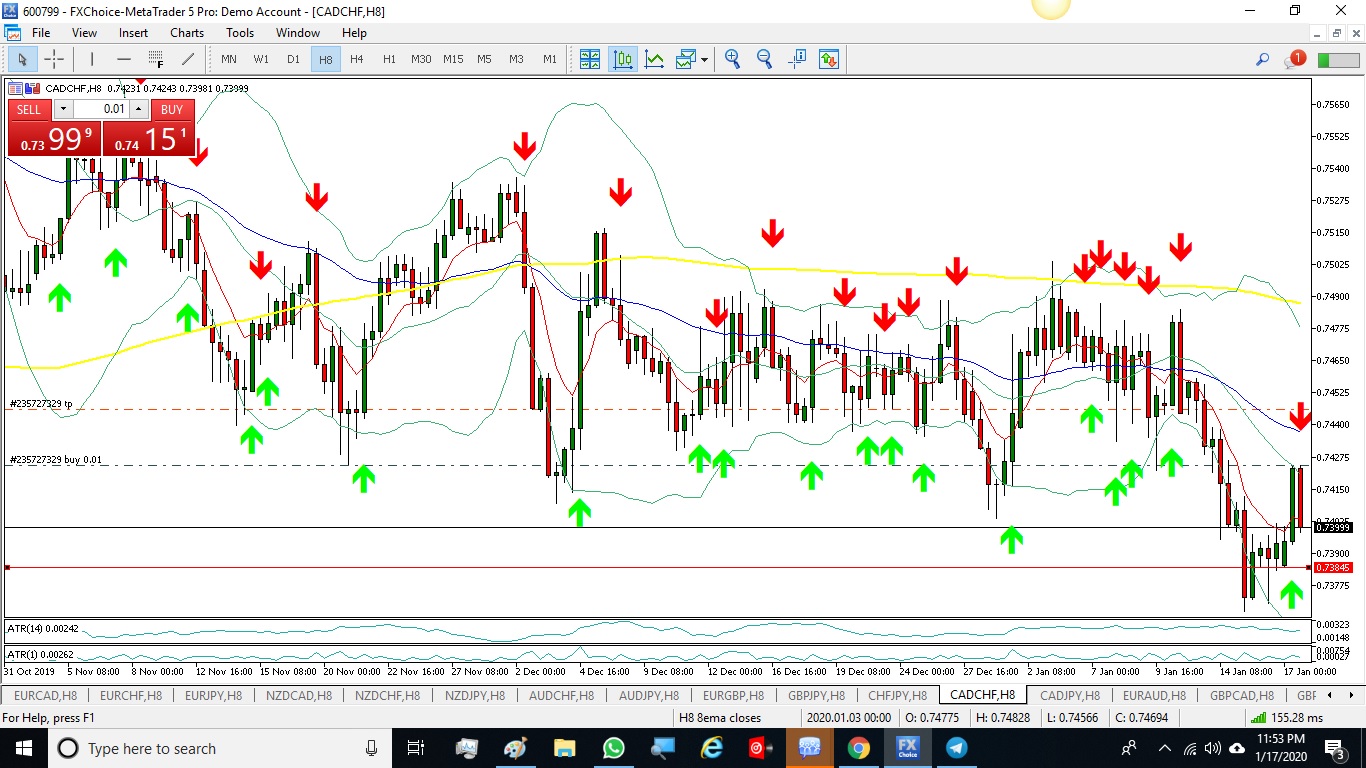Screen dimensions: 1366x768
Task: Click the BUY button
Action: click(x=172, y=109)
